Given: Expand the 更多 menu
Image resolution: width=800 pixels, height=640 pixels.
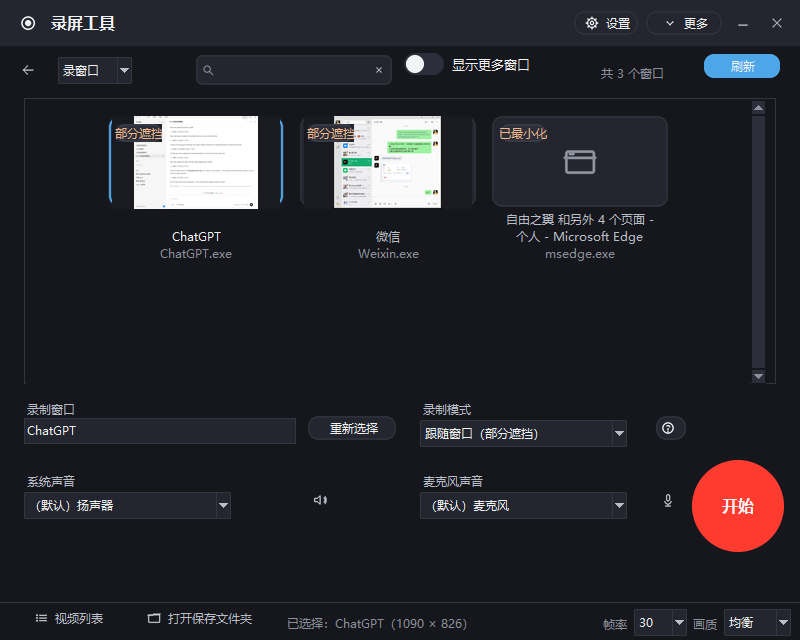Looking at the screenshot, I should tap(684, 23).
